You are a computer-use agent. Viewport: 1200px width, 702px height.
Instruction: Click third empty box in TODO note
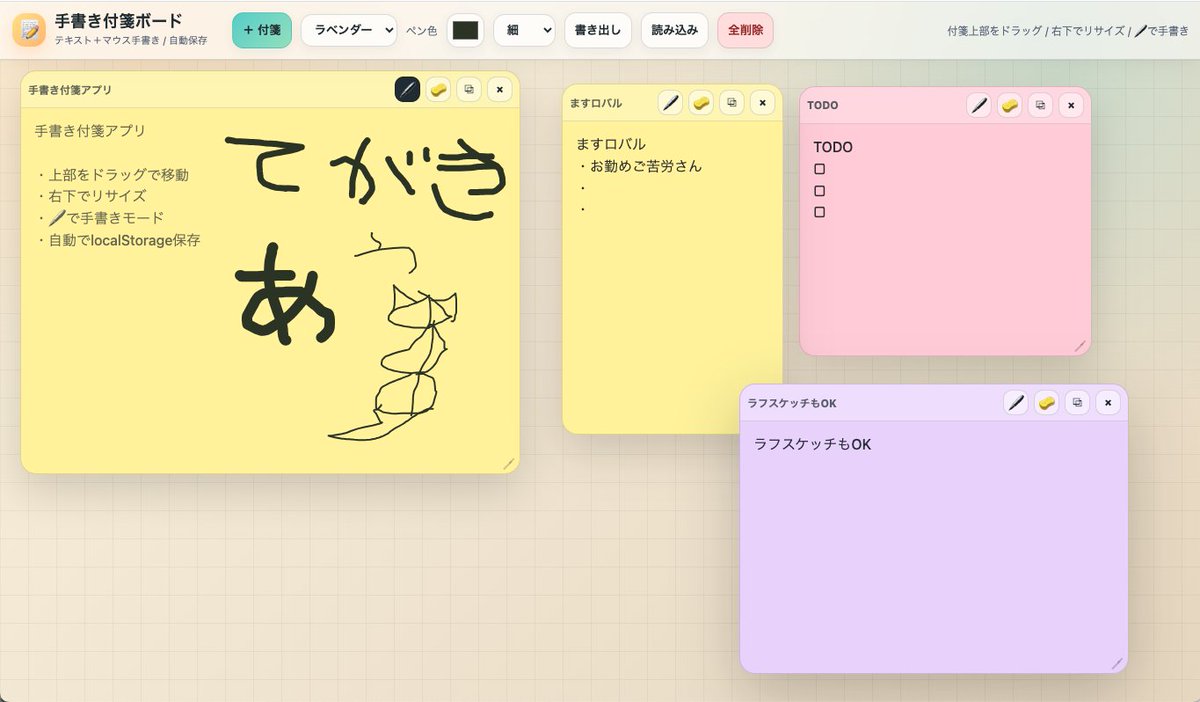(820, 212)
